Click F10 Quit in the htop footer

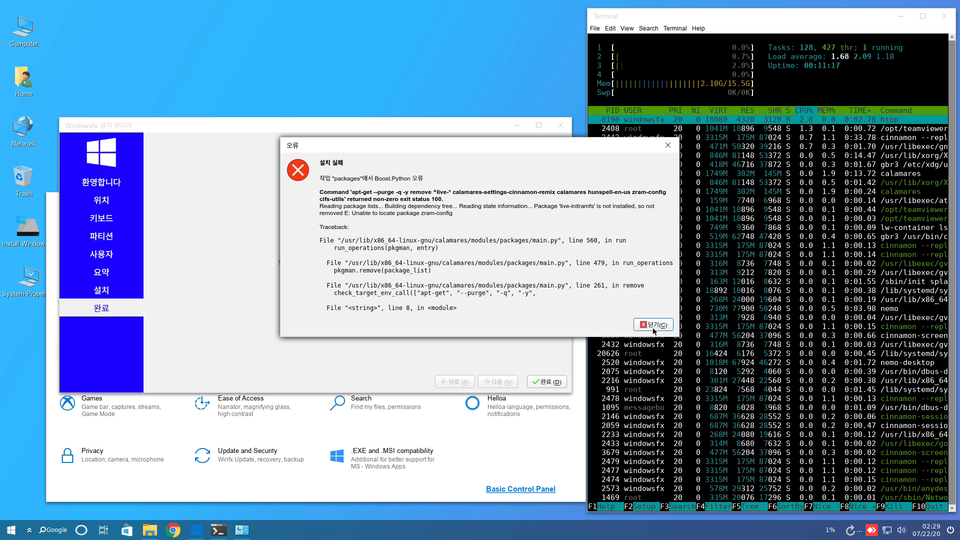929,507
